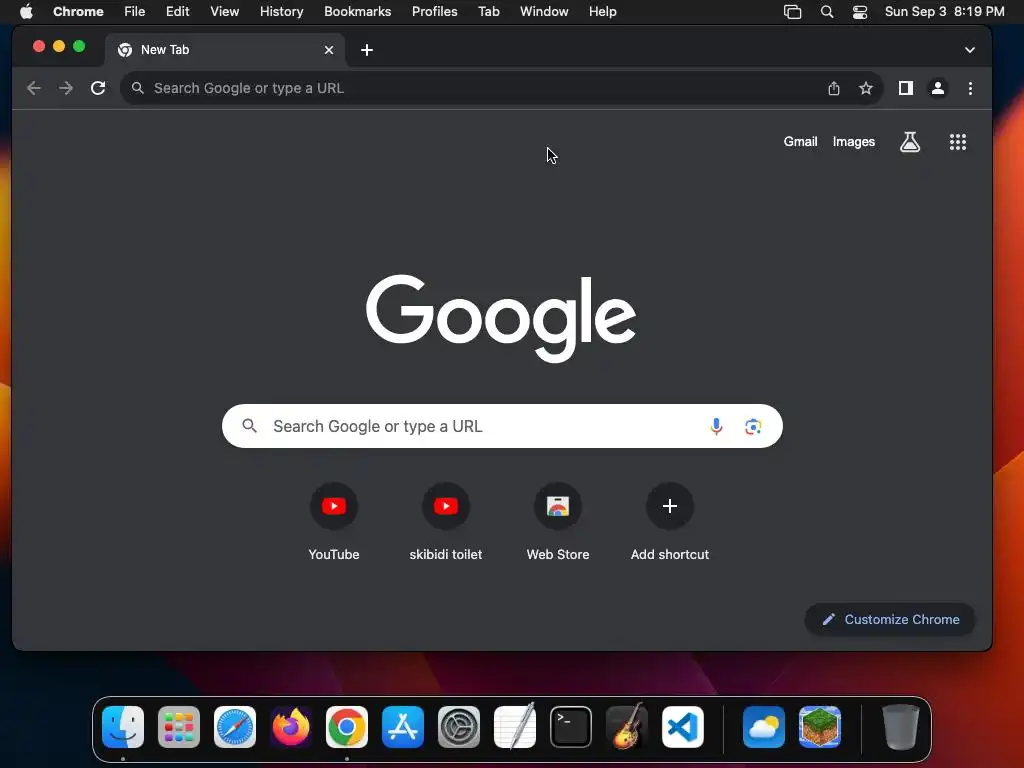
Task: Share this page via share icon
Action: pyautogui.click(x=834, y=88)
